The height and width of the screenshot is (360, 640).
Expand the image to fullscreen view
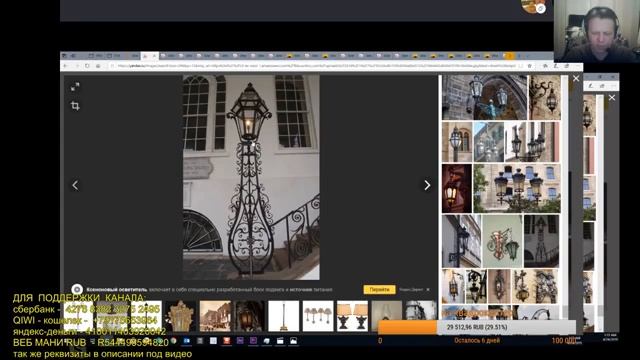75,87
